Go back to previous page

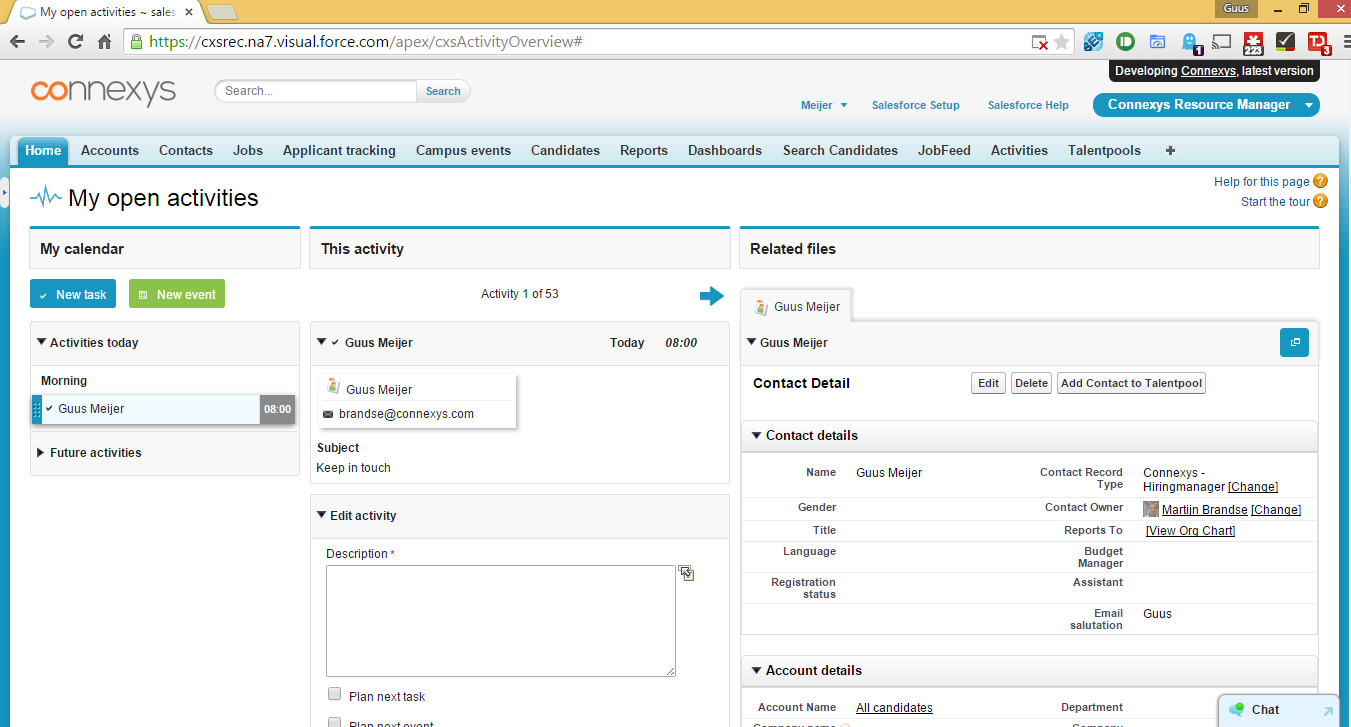click(17, 42)
